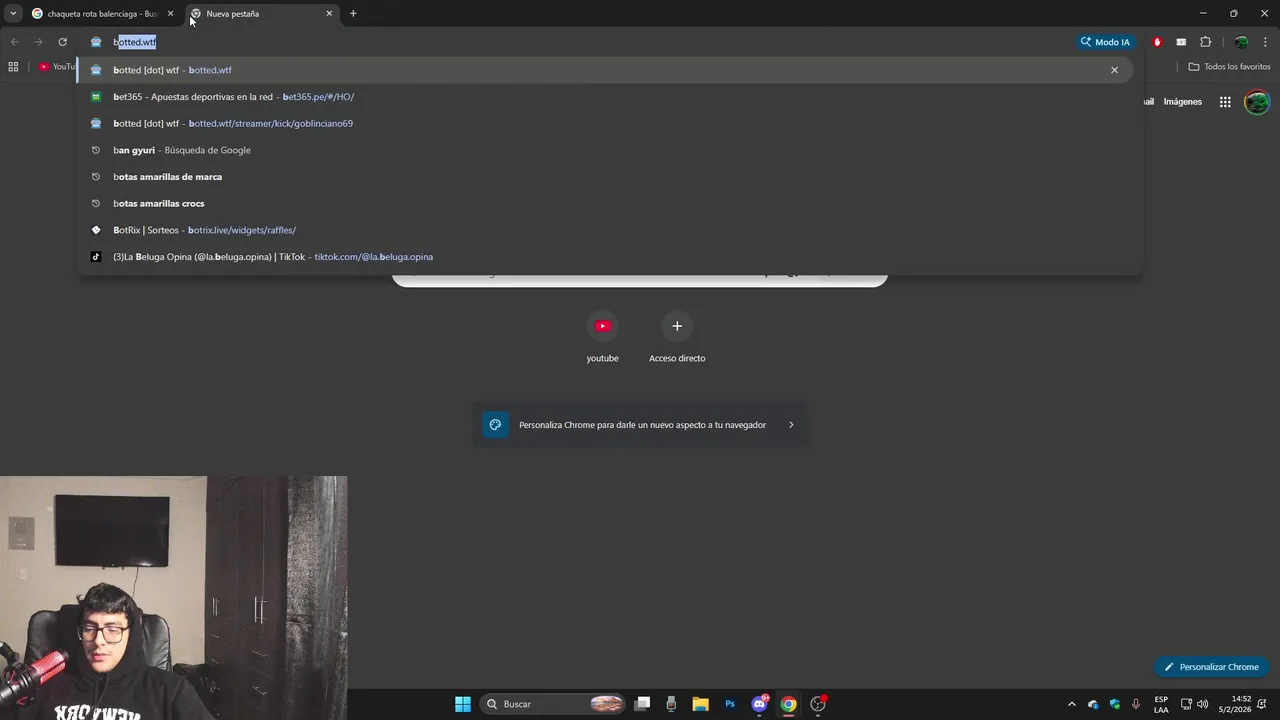The height and width of the screenshot is (720, 1280).
Task: Click the BotRix suggestion favicon
Action: (96, 230)
